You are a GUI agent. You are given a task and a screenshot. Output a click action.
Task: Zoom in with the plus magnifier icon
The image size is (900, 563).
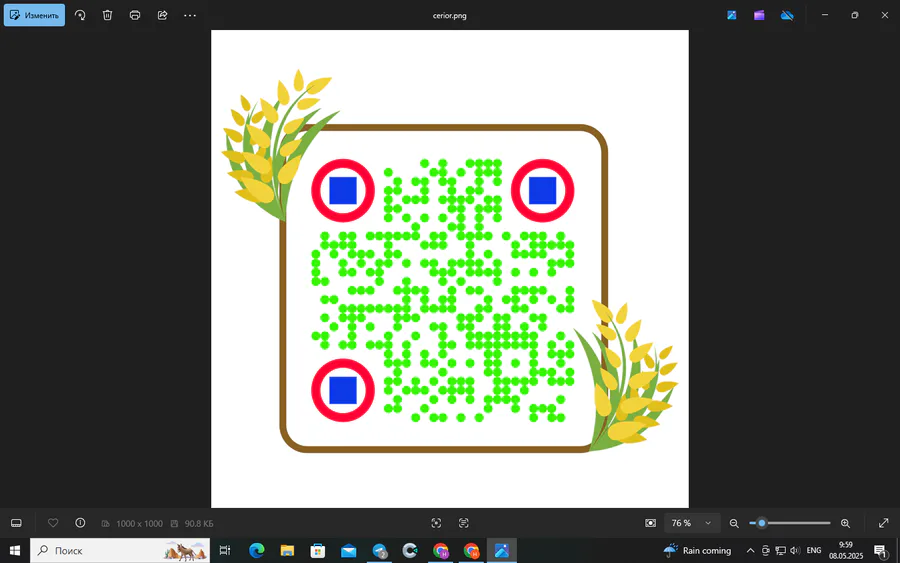845,523
